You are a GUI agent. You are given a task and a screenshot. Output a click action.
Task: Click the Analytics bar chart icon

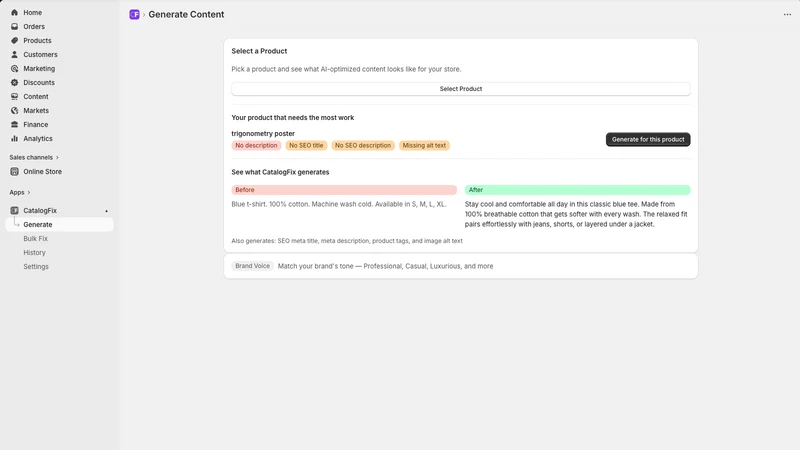tap(14, 139)
